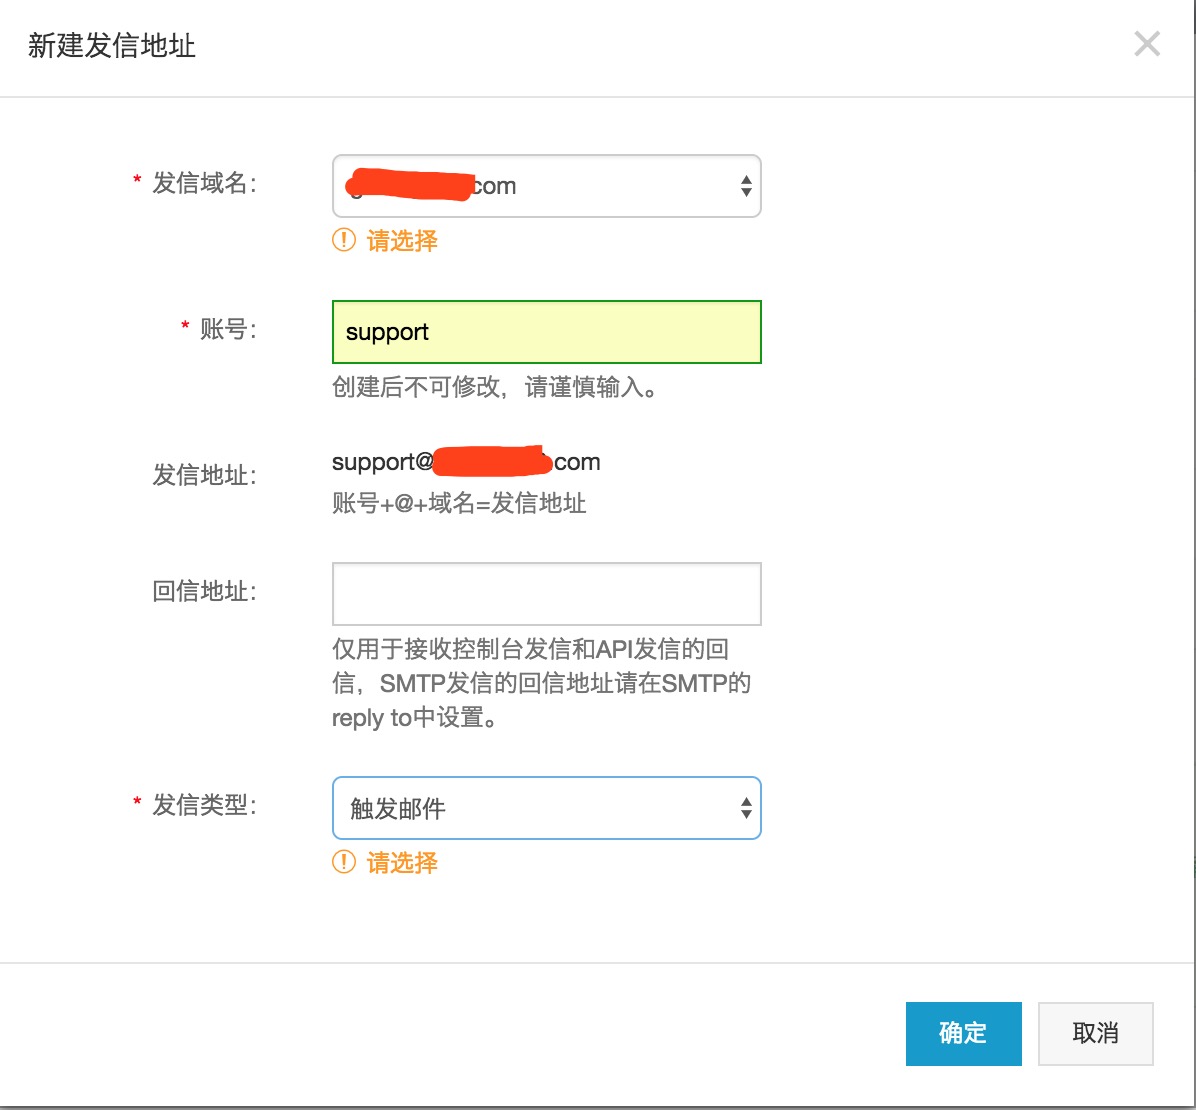The width and height of the screenshot is (1196, 1110).
Task: Click the up-down stepper on 发信类型 dropdown
Action: [x=746, y=808]
